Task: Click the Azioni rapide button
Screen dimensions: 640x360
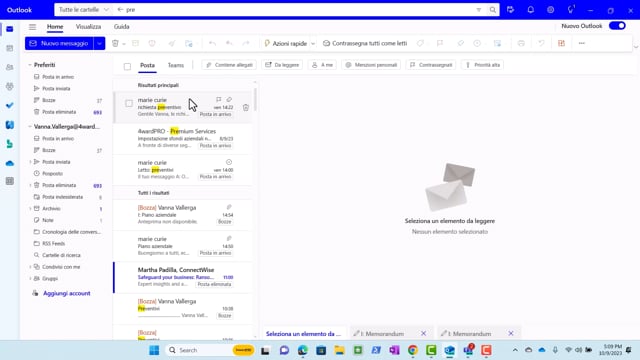Action: [286, 43]
